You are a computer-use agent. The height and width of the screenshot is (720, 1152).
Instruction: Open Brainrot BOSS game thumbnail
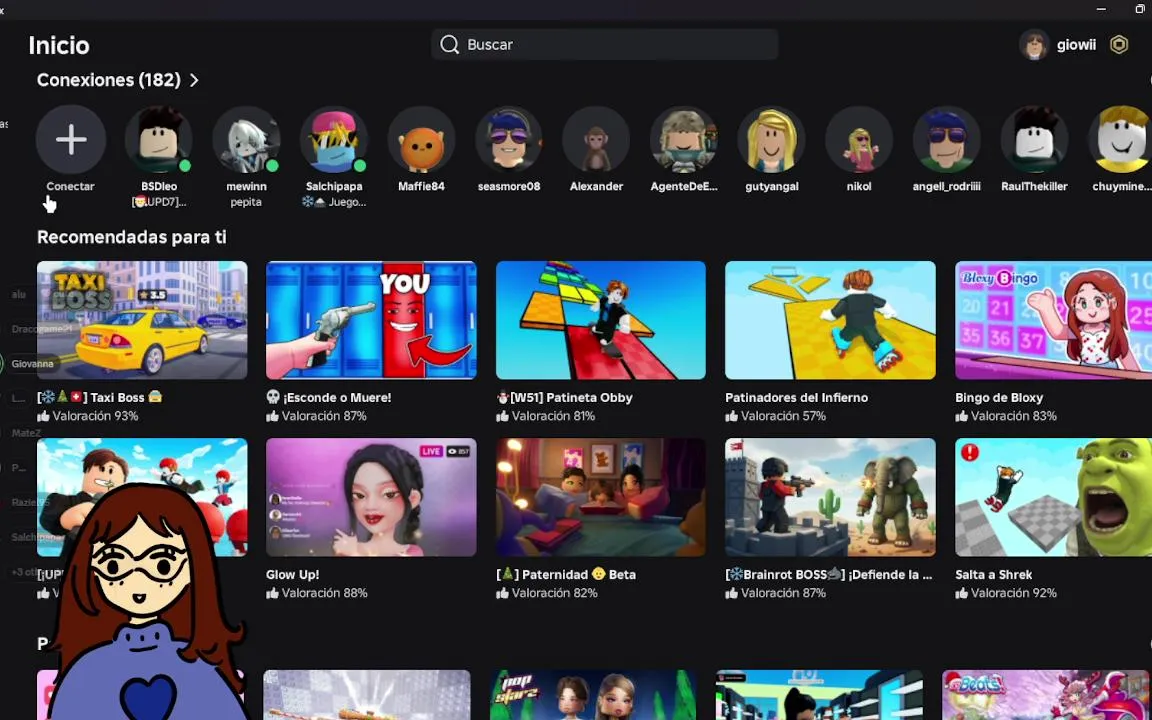pos(830,497)
